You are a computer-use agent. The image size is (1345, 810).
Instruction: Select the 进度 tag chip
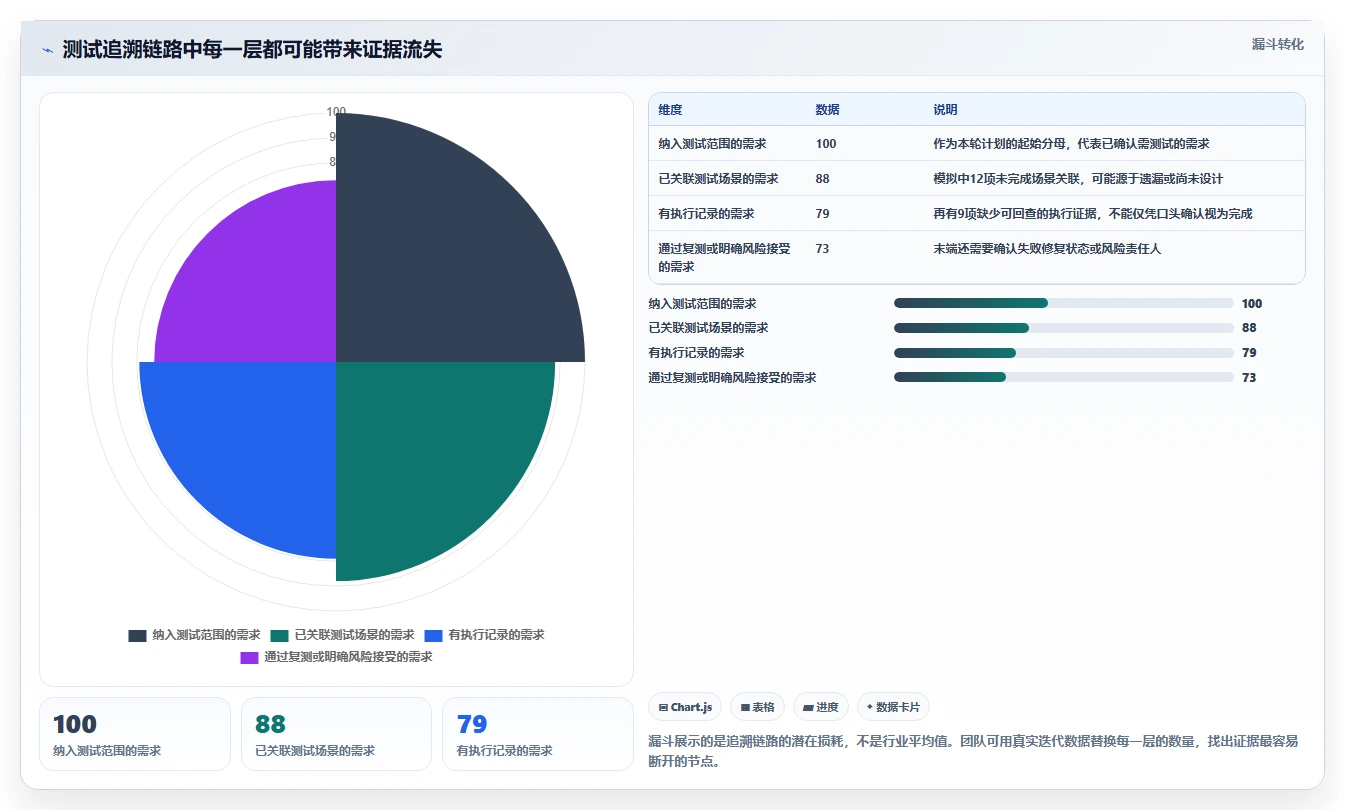tap(821, 707)
